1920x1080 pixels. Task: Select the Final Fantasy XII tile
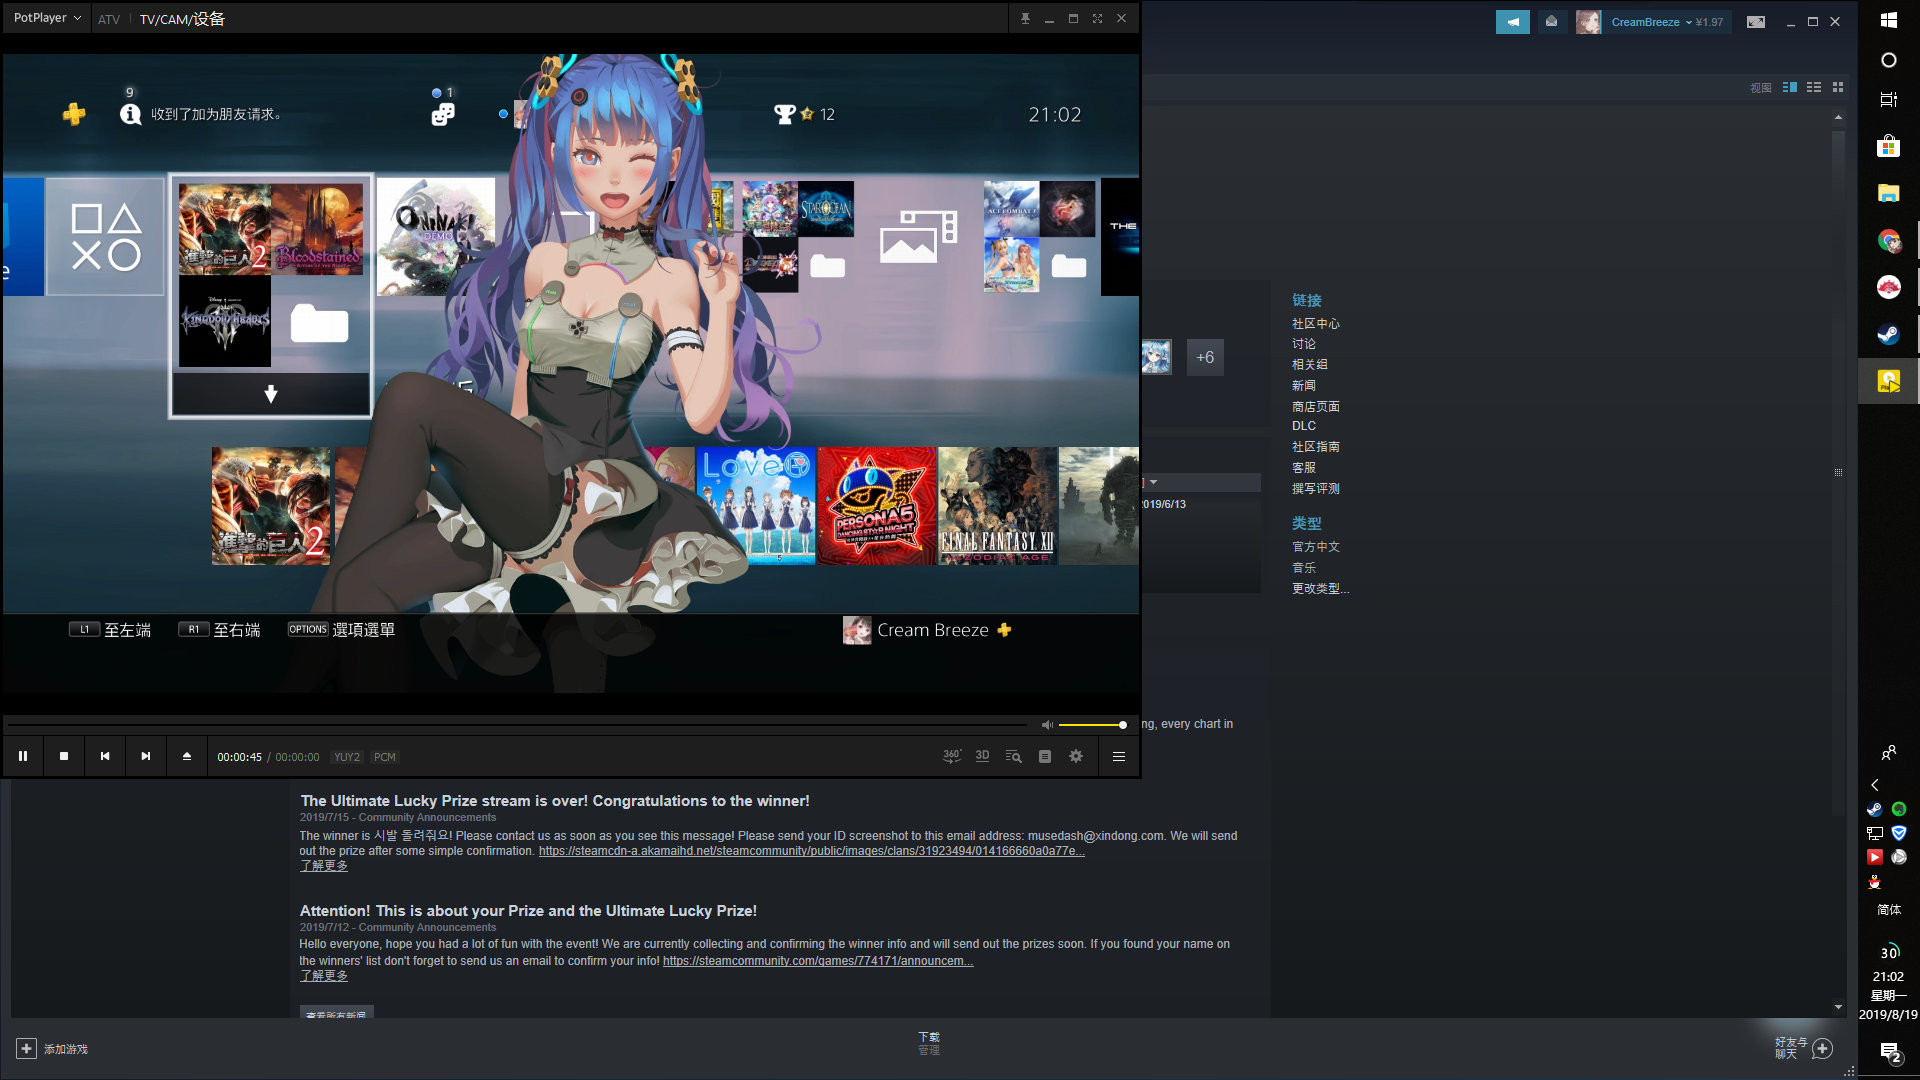pos(997,506)
